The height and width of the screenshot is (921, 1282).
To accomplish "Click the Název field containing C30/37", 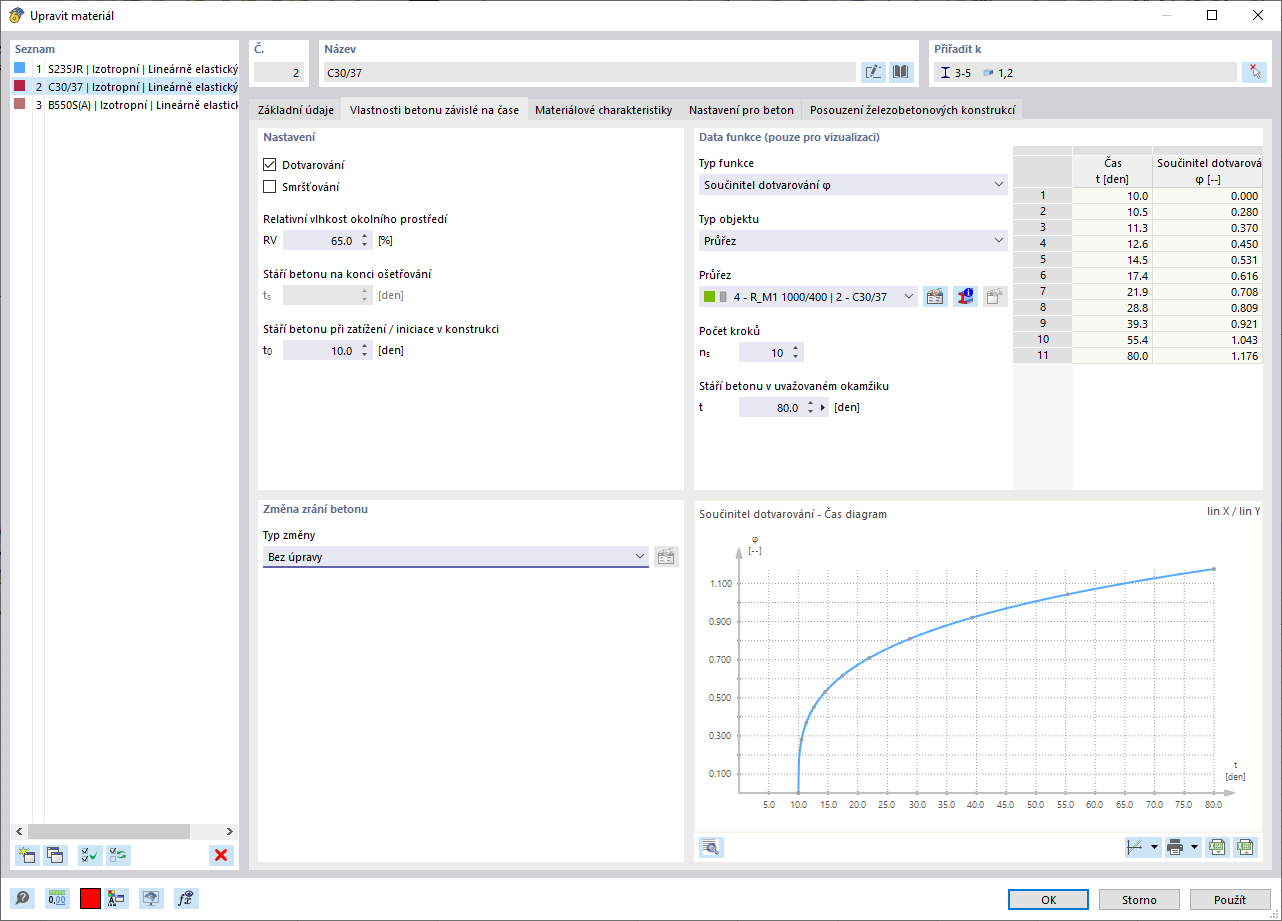I will click(x=589, y=72).
